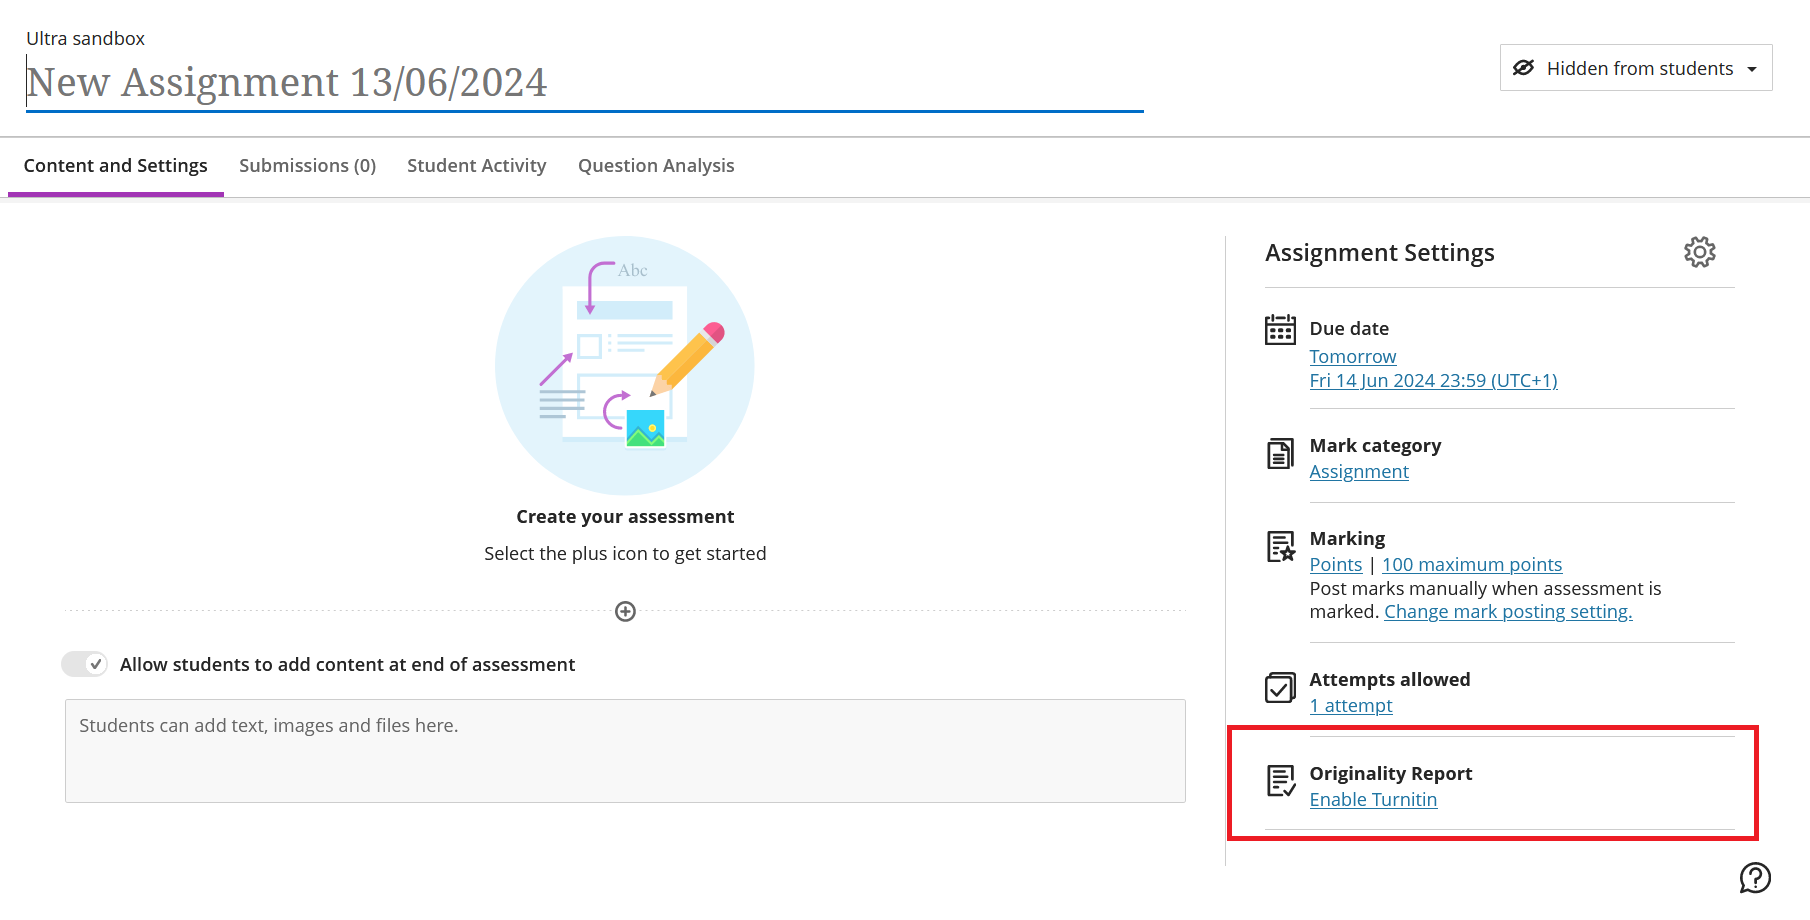The height and width of the screenshot is (920, 1810).
Task: Click the Originality Report icon
Action: tap(1280, 781)
